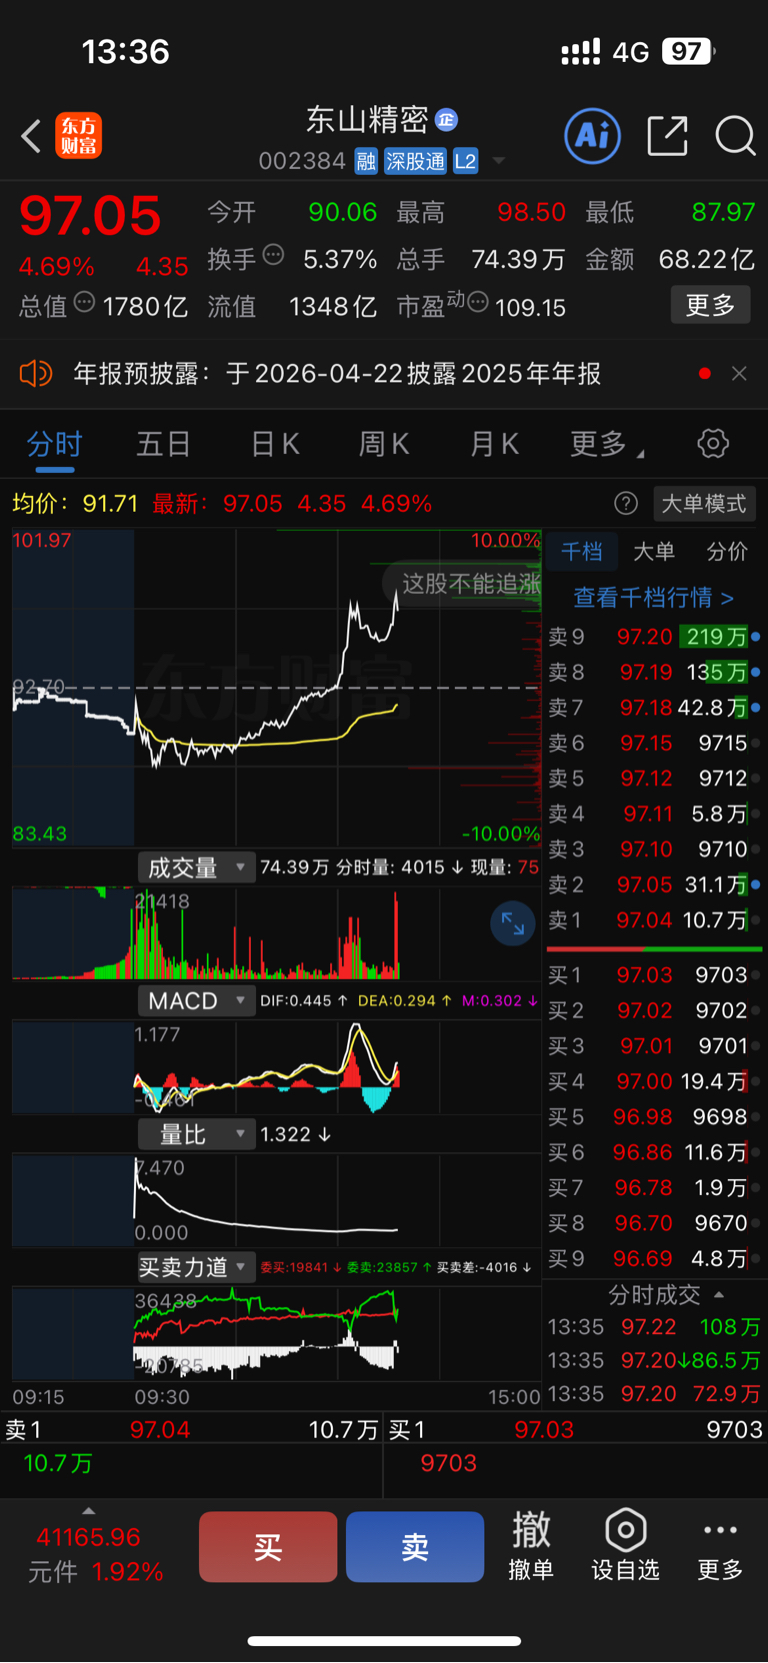Open the search magnifier icon

(x=735, y=136)
